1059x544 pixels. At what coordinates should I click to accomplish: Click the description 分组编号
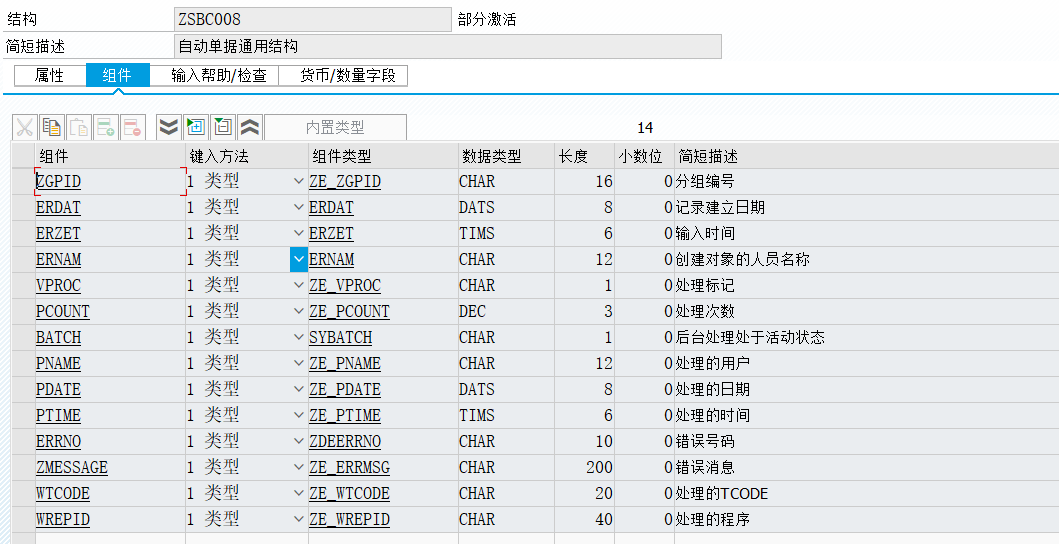(704, 181)
